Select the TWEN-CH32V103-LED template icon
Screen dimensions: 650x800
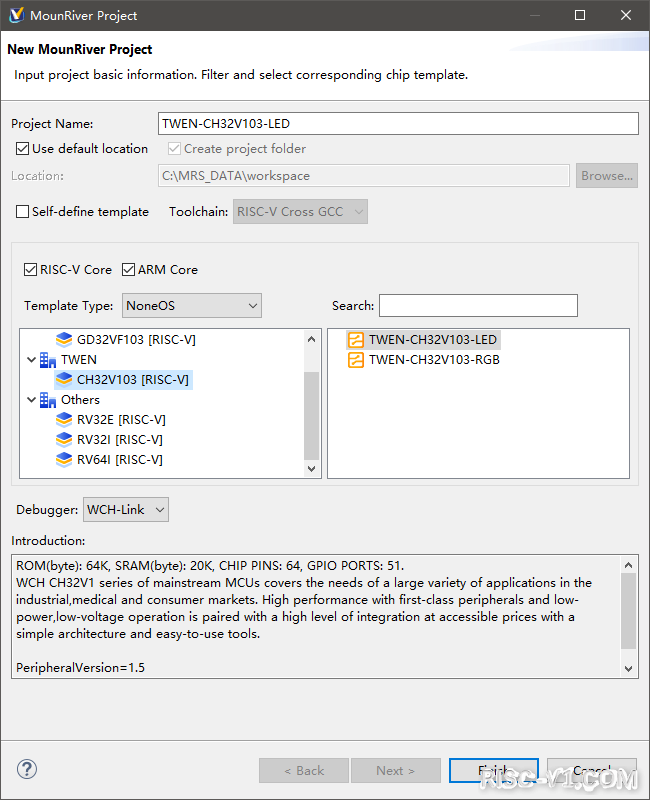click(356, 340)
